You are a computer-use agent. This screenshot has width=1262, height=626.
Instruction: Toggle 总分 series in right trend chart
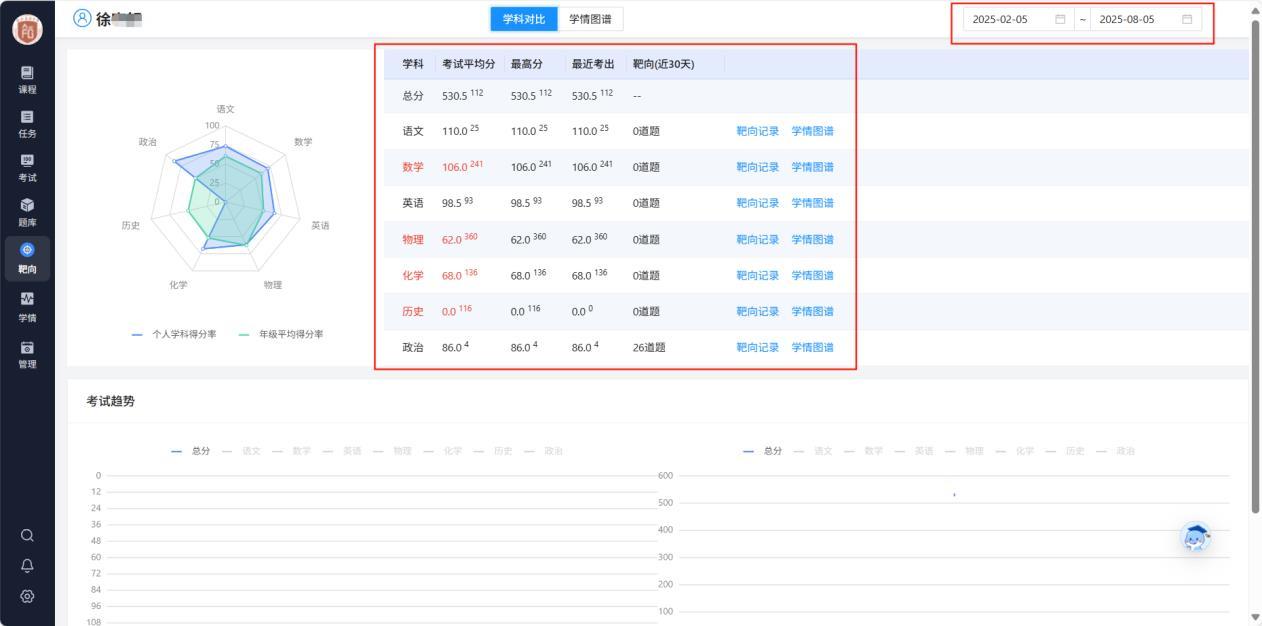coord(764,451)
